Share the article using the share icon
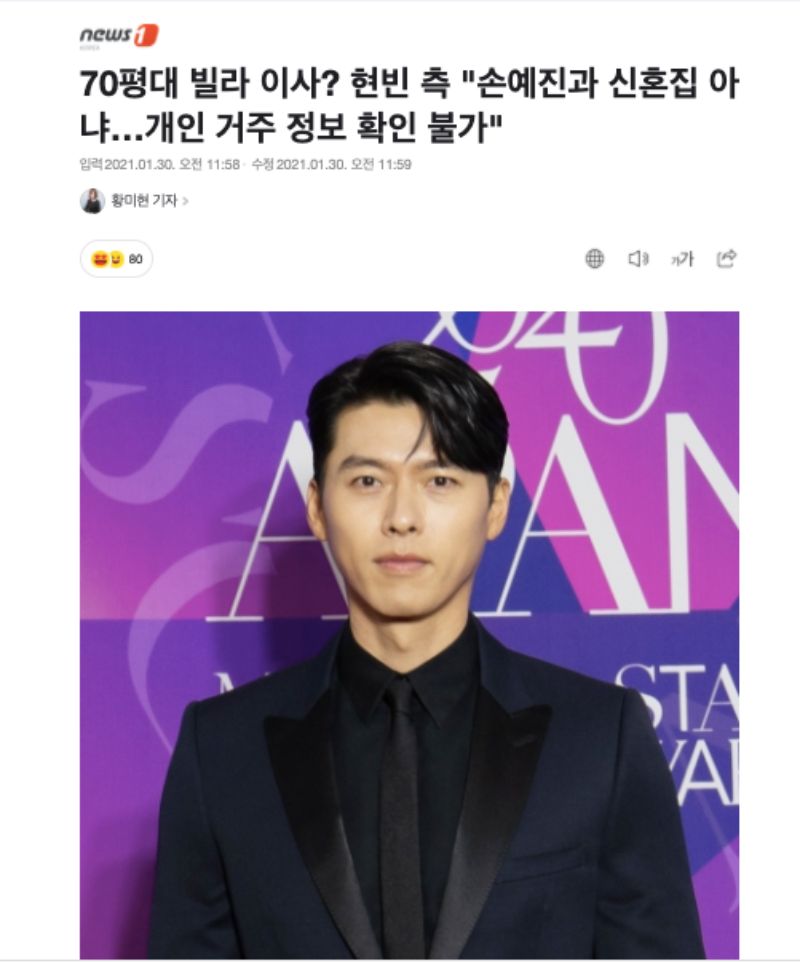The width and height of the screenshot is (800, 966). pos(727,259)
